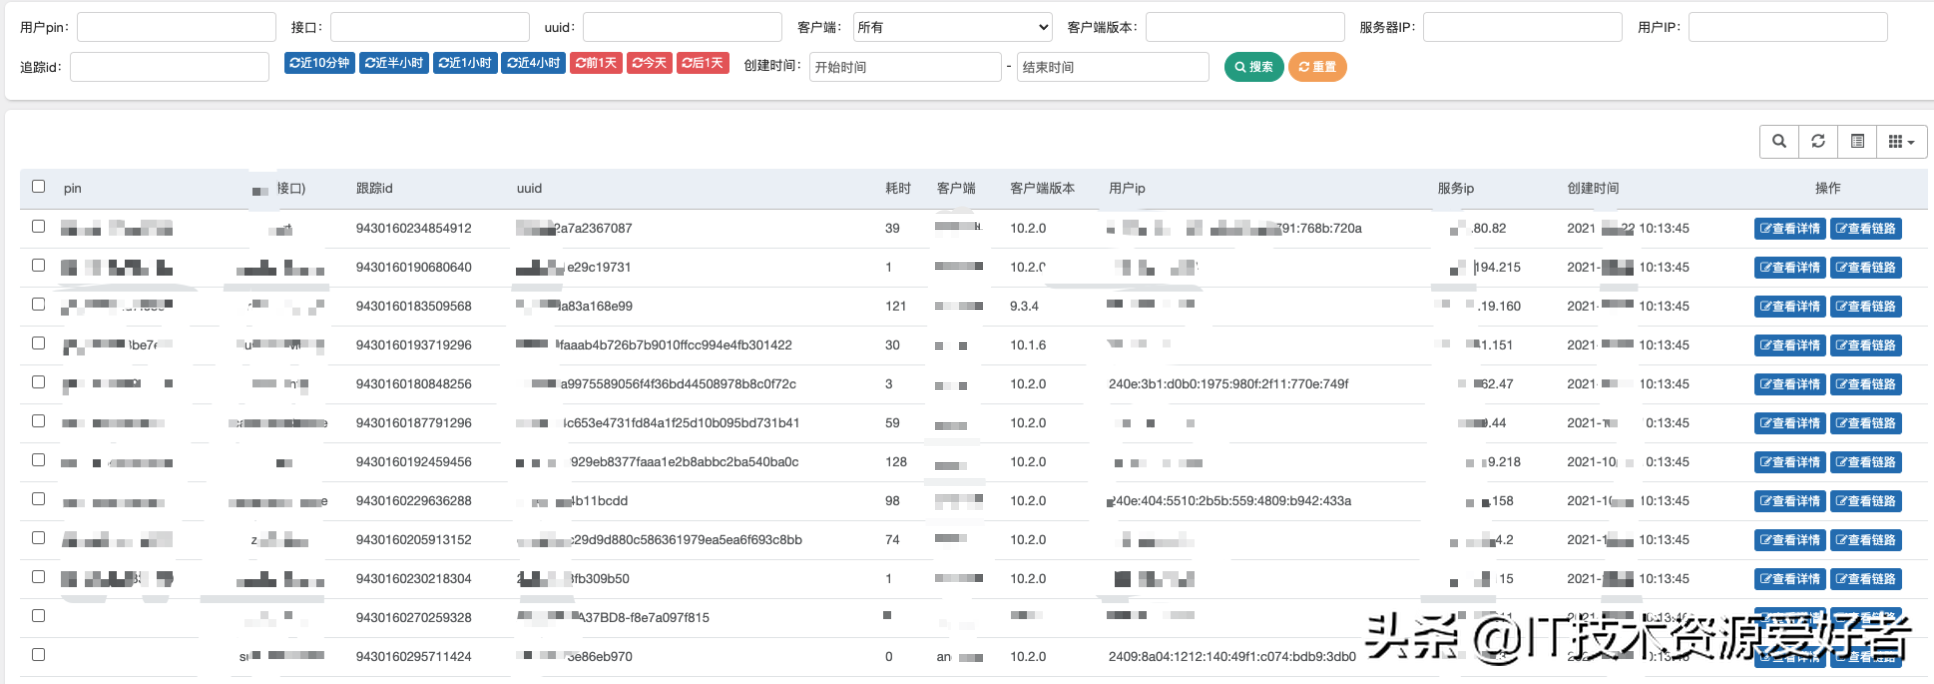Click 查看详情 for row 9430160234854912

point(1790,229)
